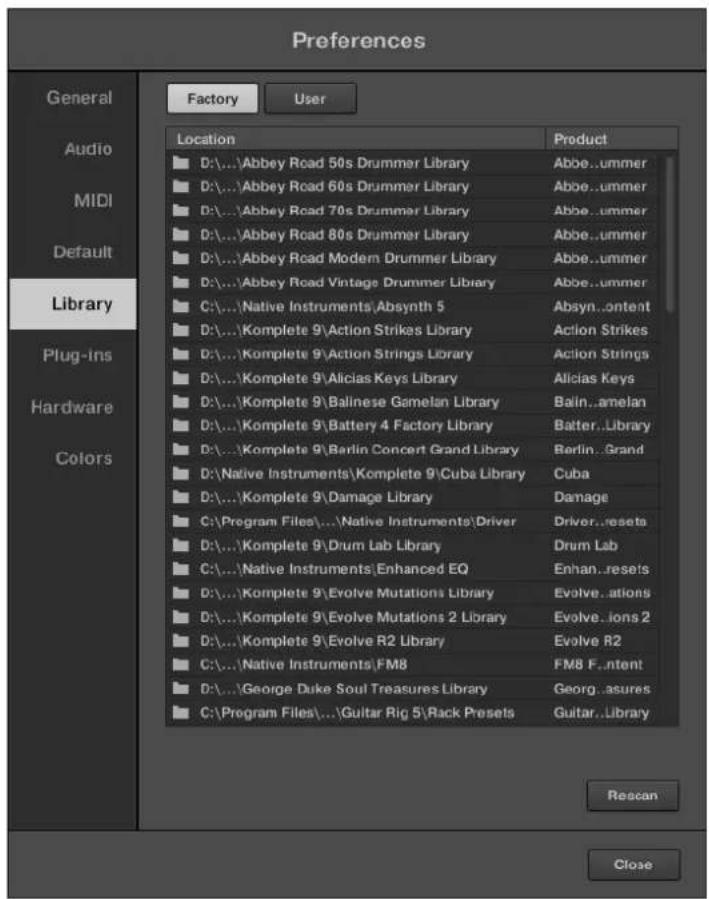709x899 pixels.
Task: Click the 'Berlin..Grand' product cell
Action: [x=598, y=450]
